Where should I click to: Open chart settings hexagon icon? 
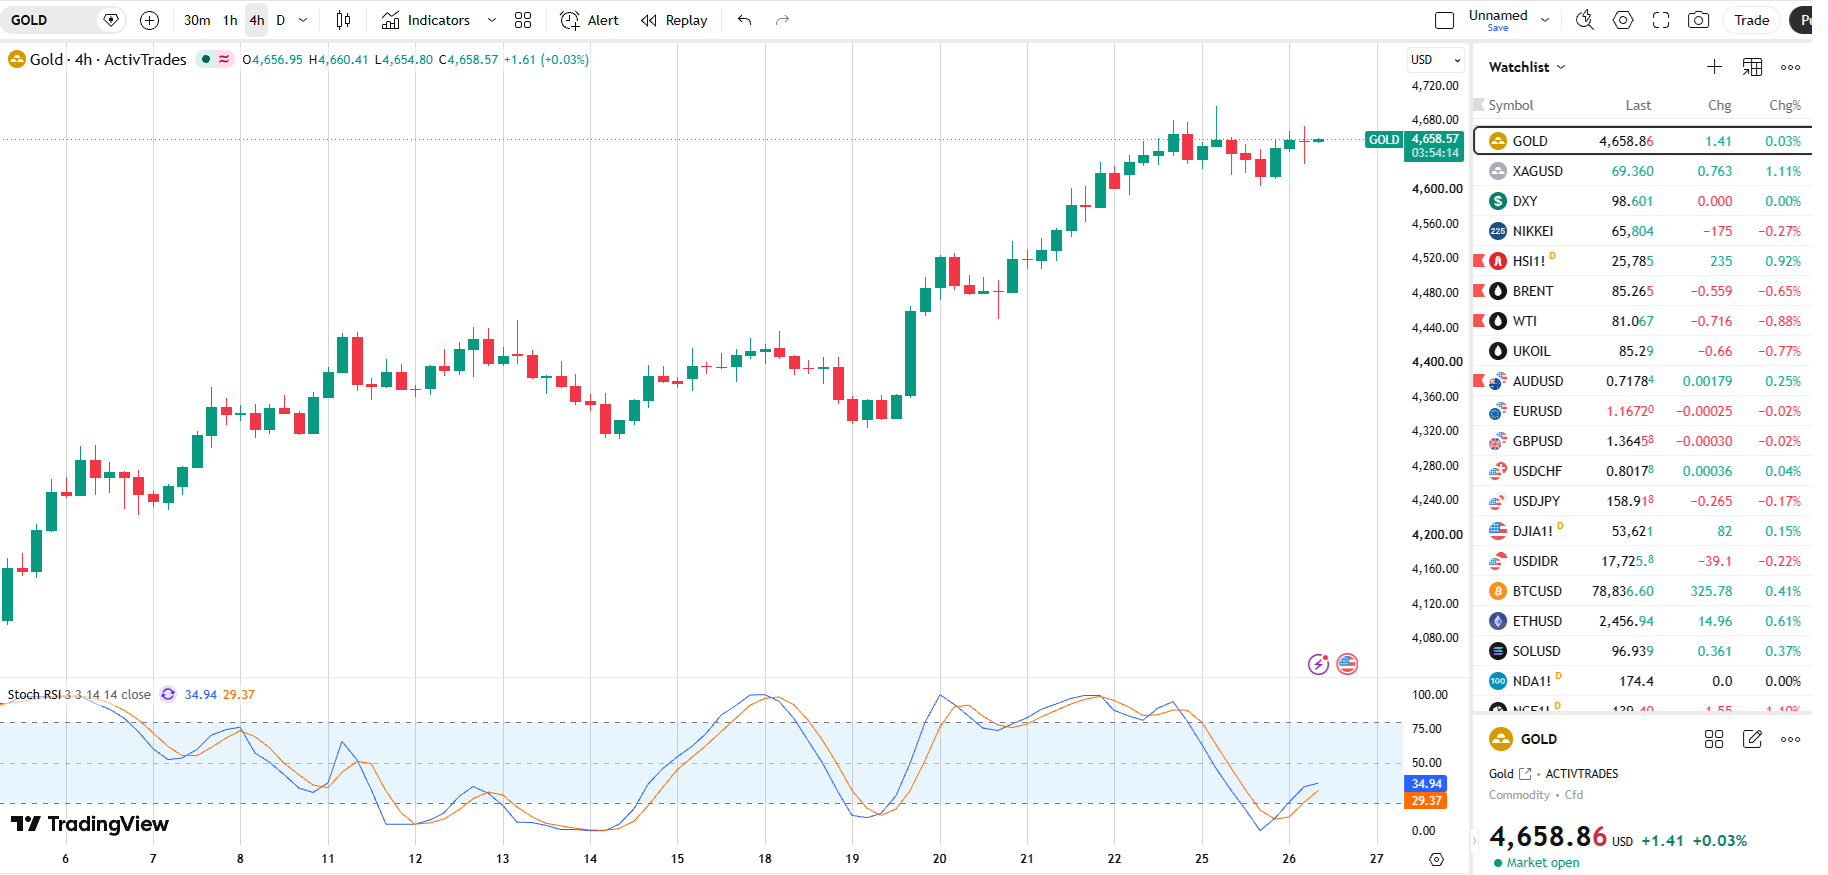click(1623, 20)
